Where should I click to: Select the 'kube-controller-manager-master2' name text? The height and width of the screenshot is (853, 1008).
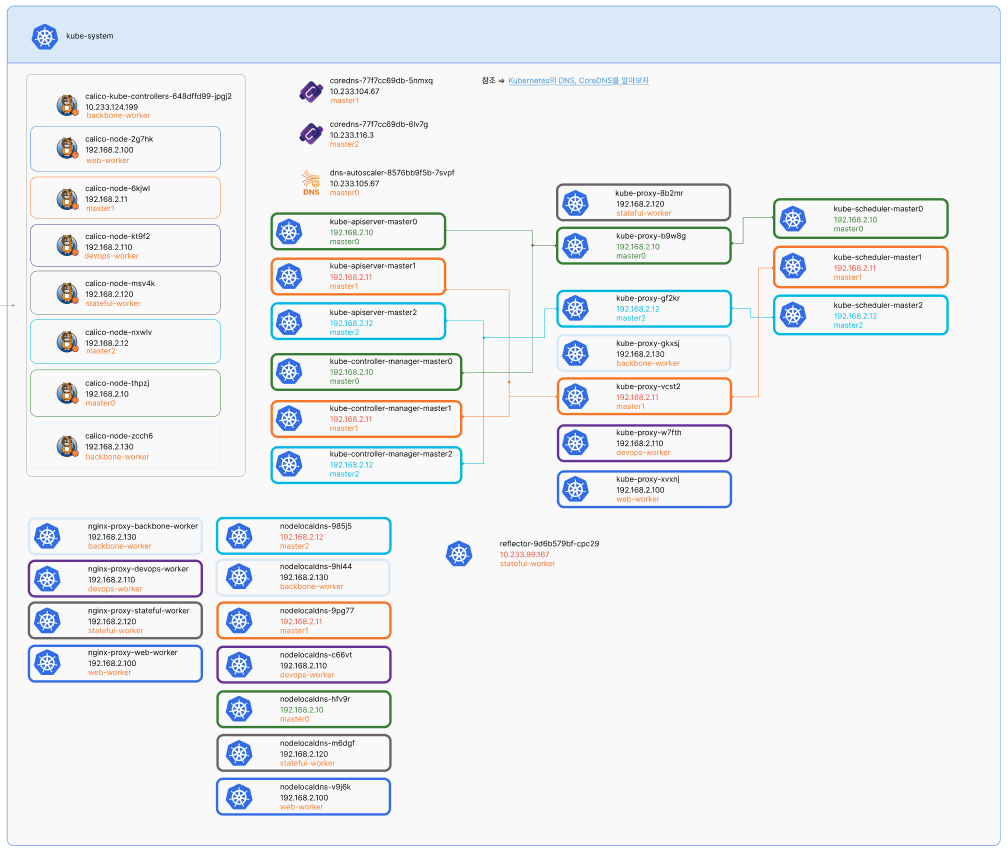[x=391, y=454]
